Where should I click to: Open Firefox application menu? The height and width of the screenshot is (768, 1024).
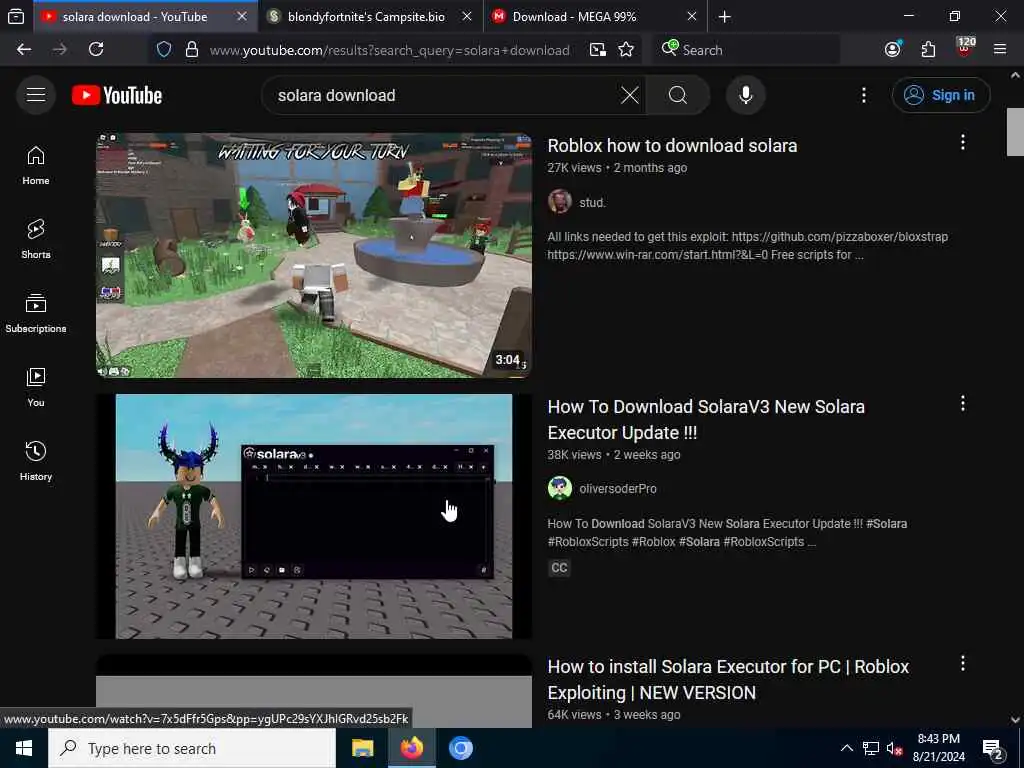point(1000,50)
